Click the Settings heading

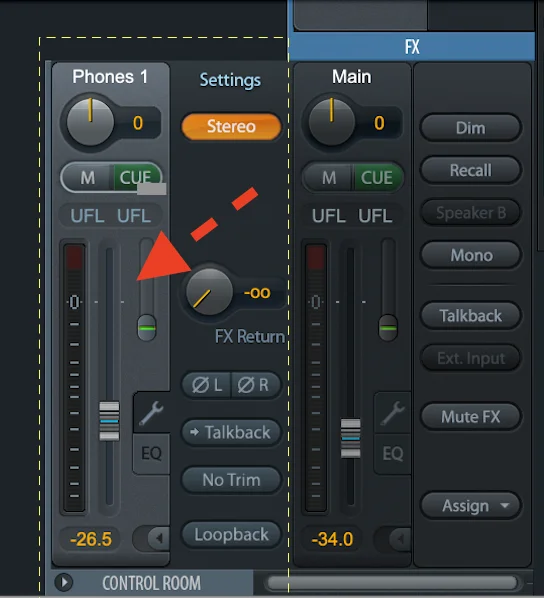[230, 80]
